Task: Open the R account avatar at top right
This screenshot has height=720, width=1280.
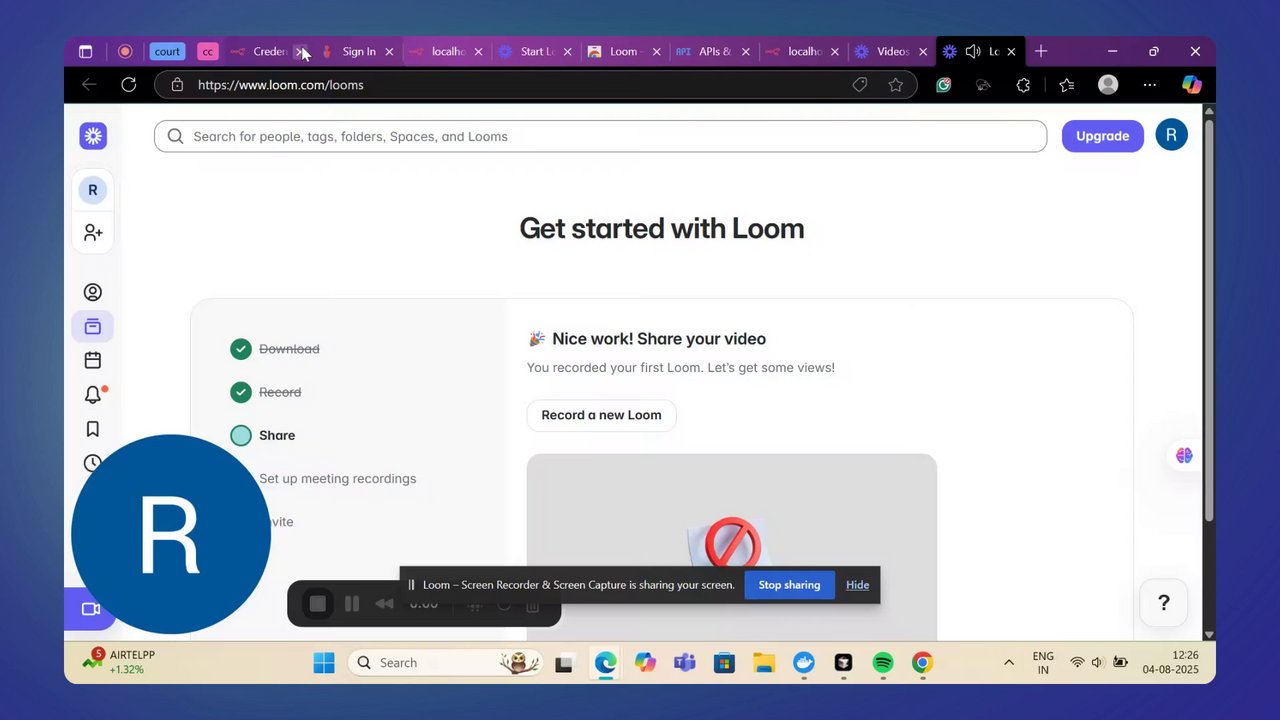Action: tap(1171, 135)
